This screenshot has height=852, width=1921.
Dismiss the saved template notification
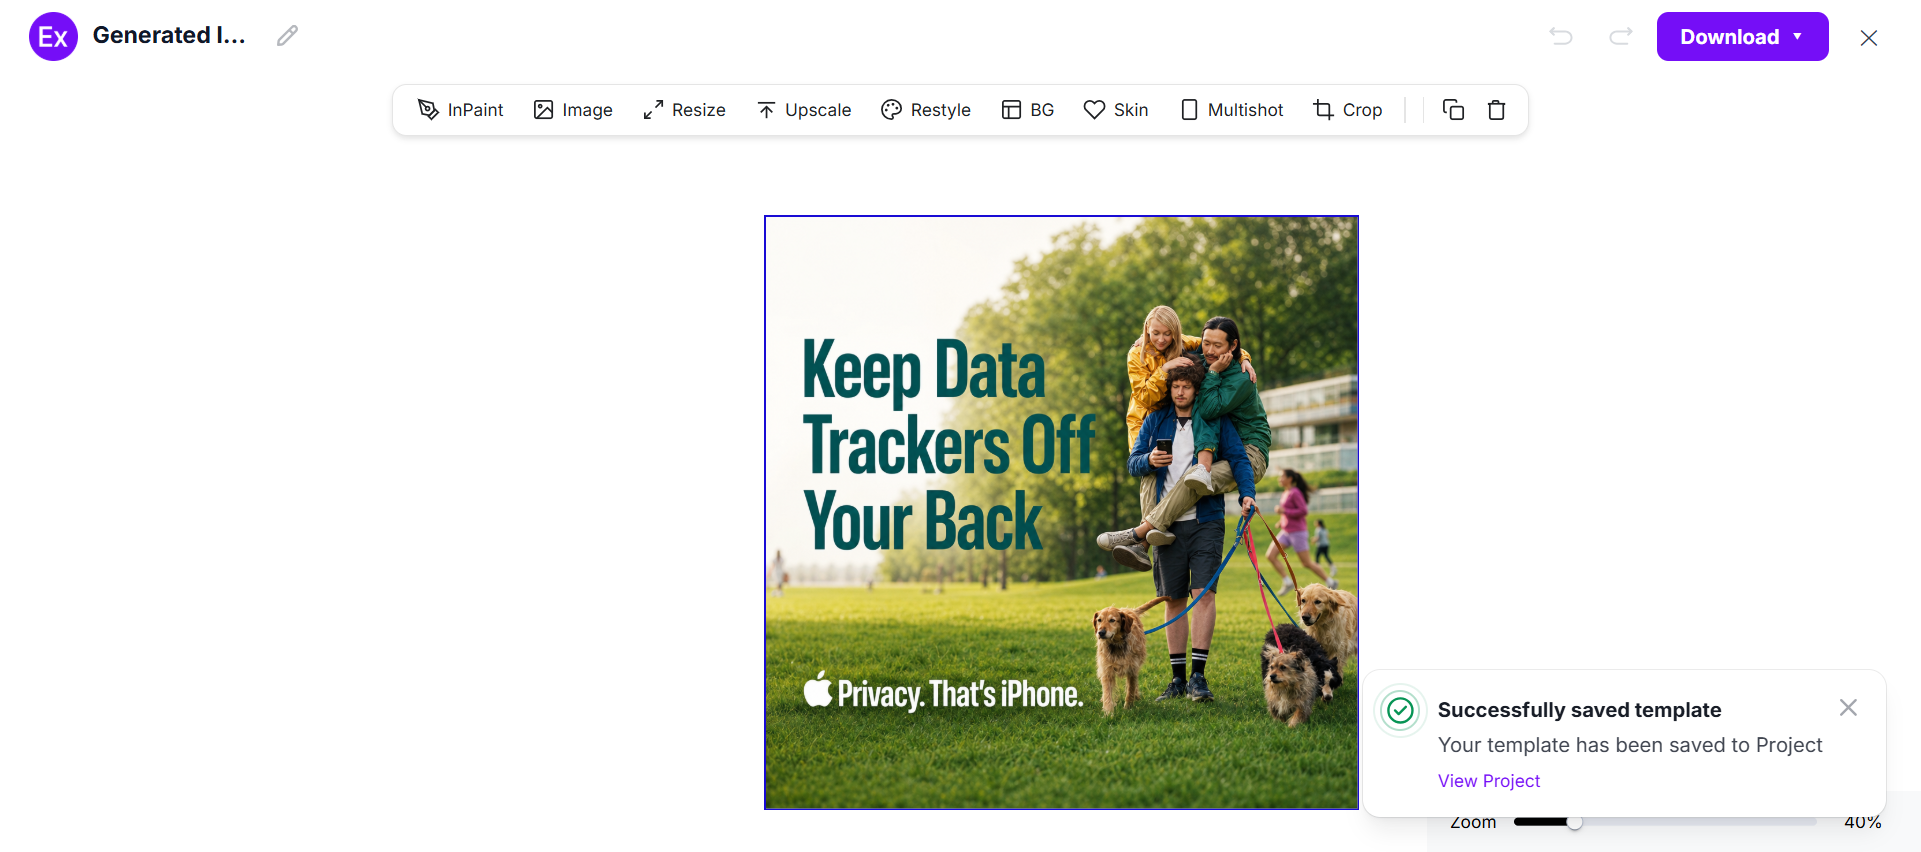point(1848,708)
